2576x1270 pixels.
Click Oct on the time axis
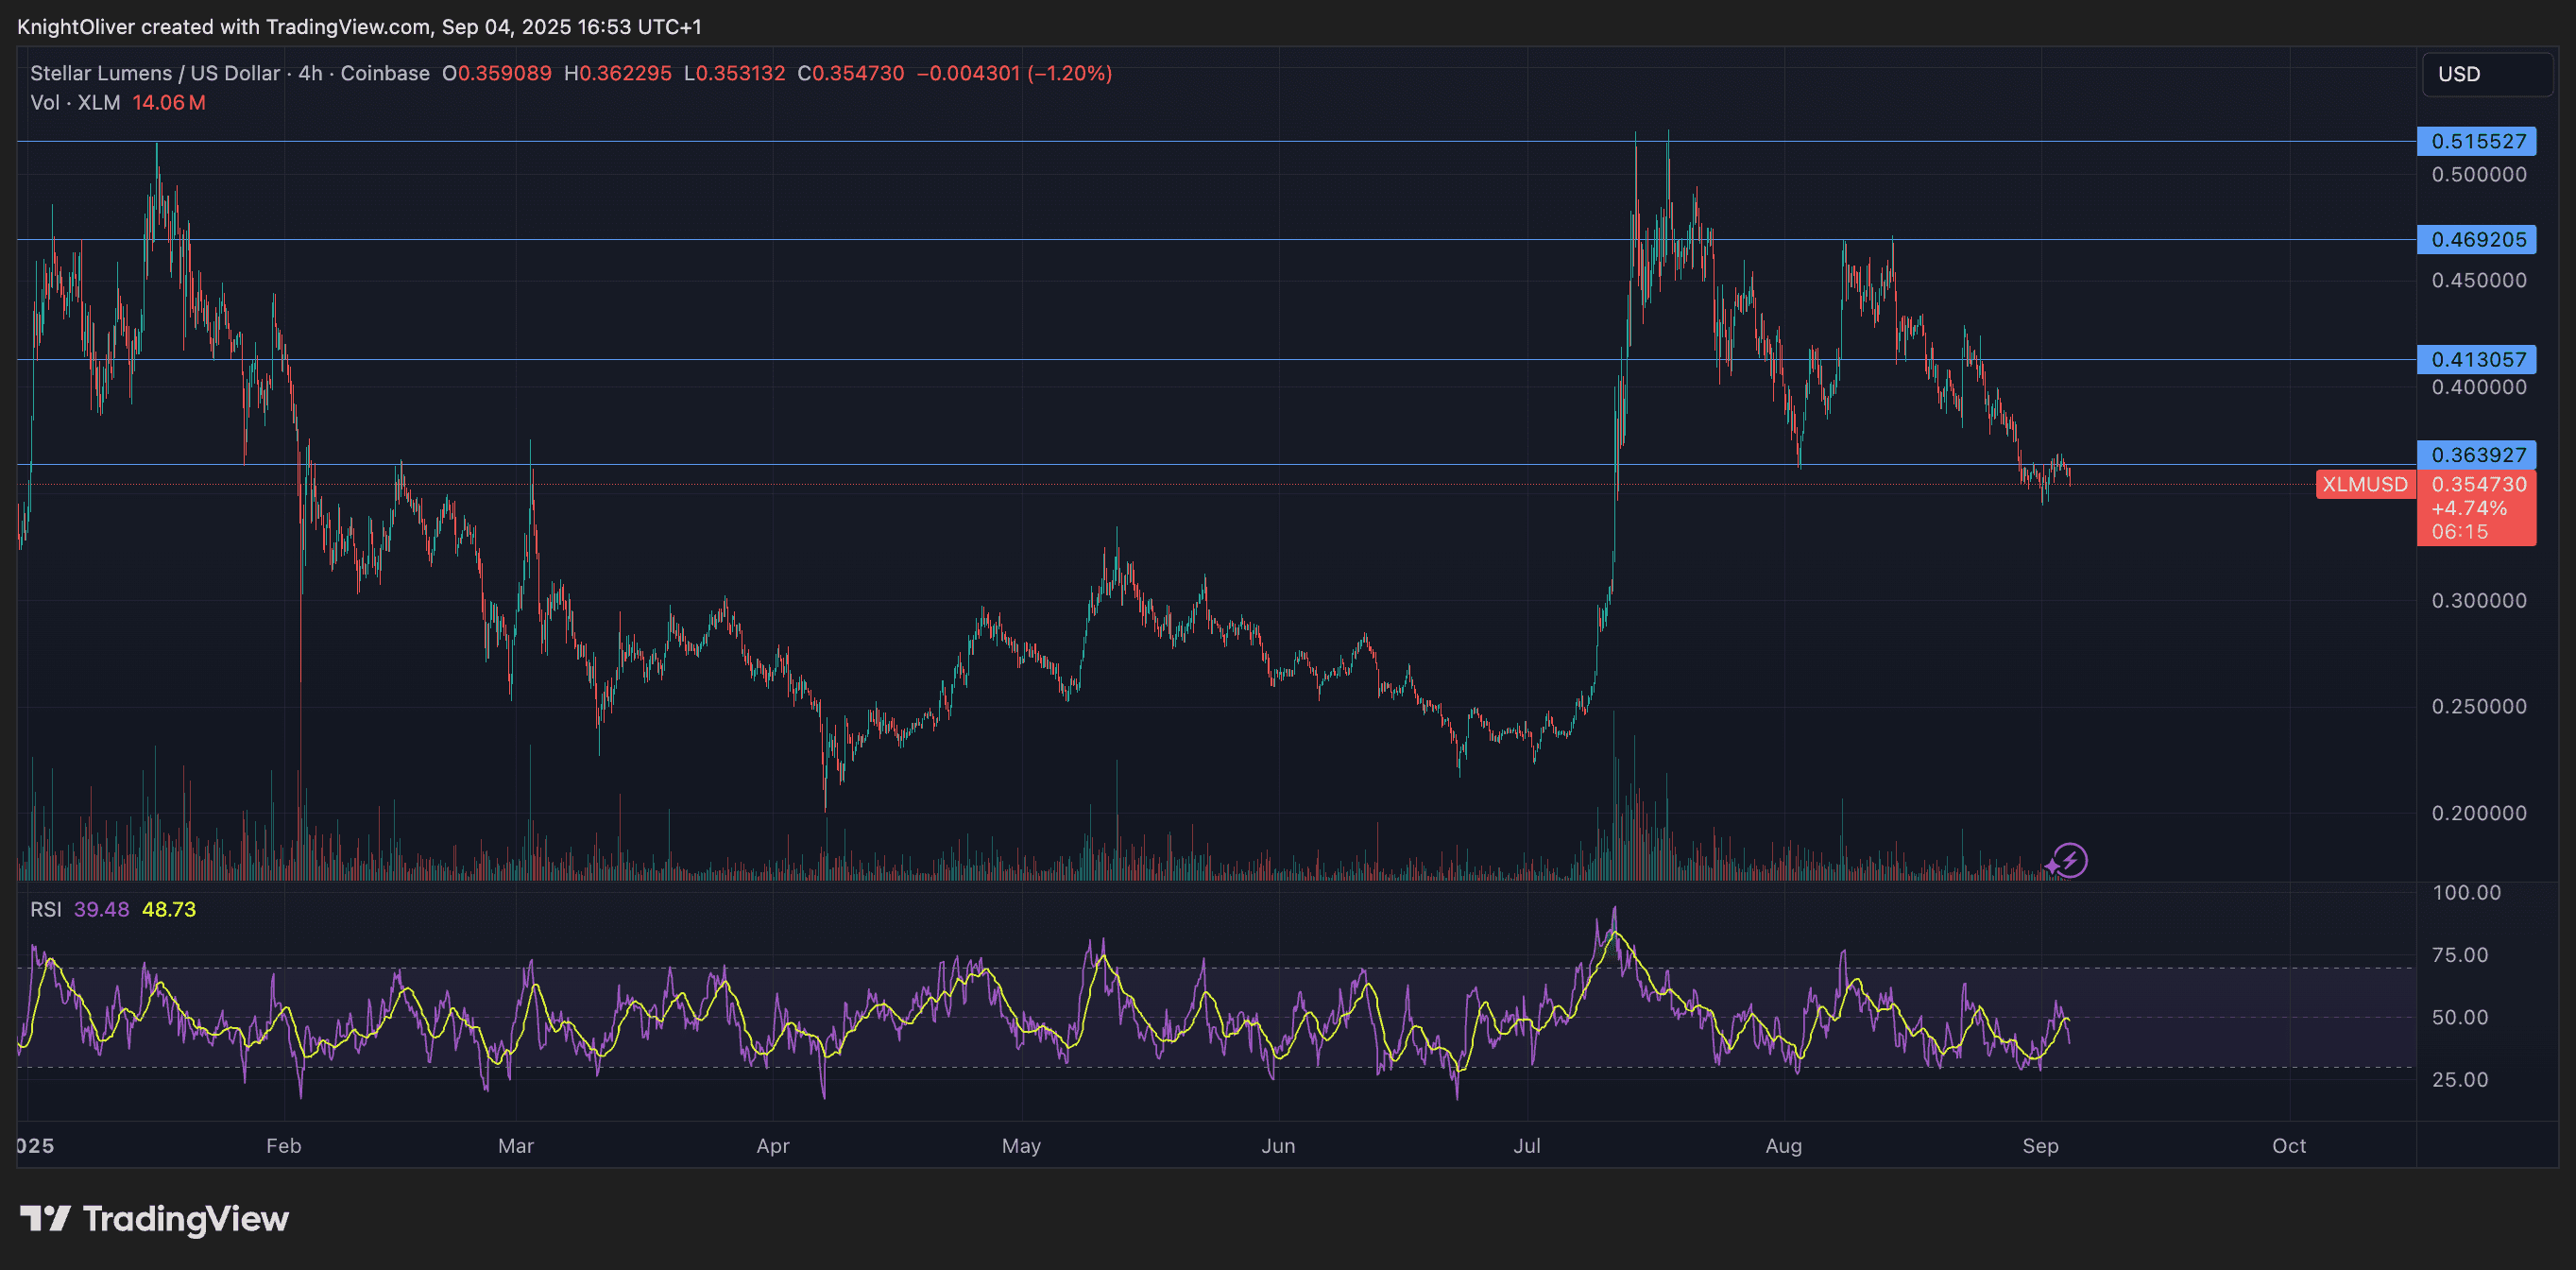2290,1146
